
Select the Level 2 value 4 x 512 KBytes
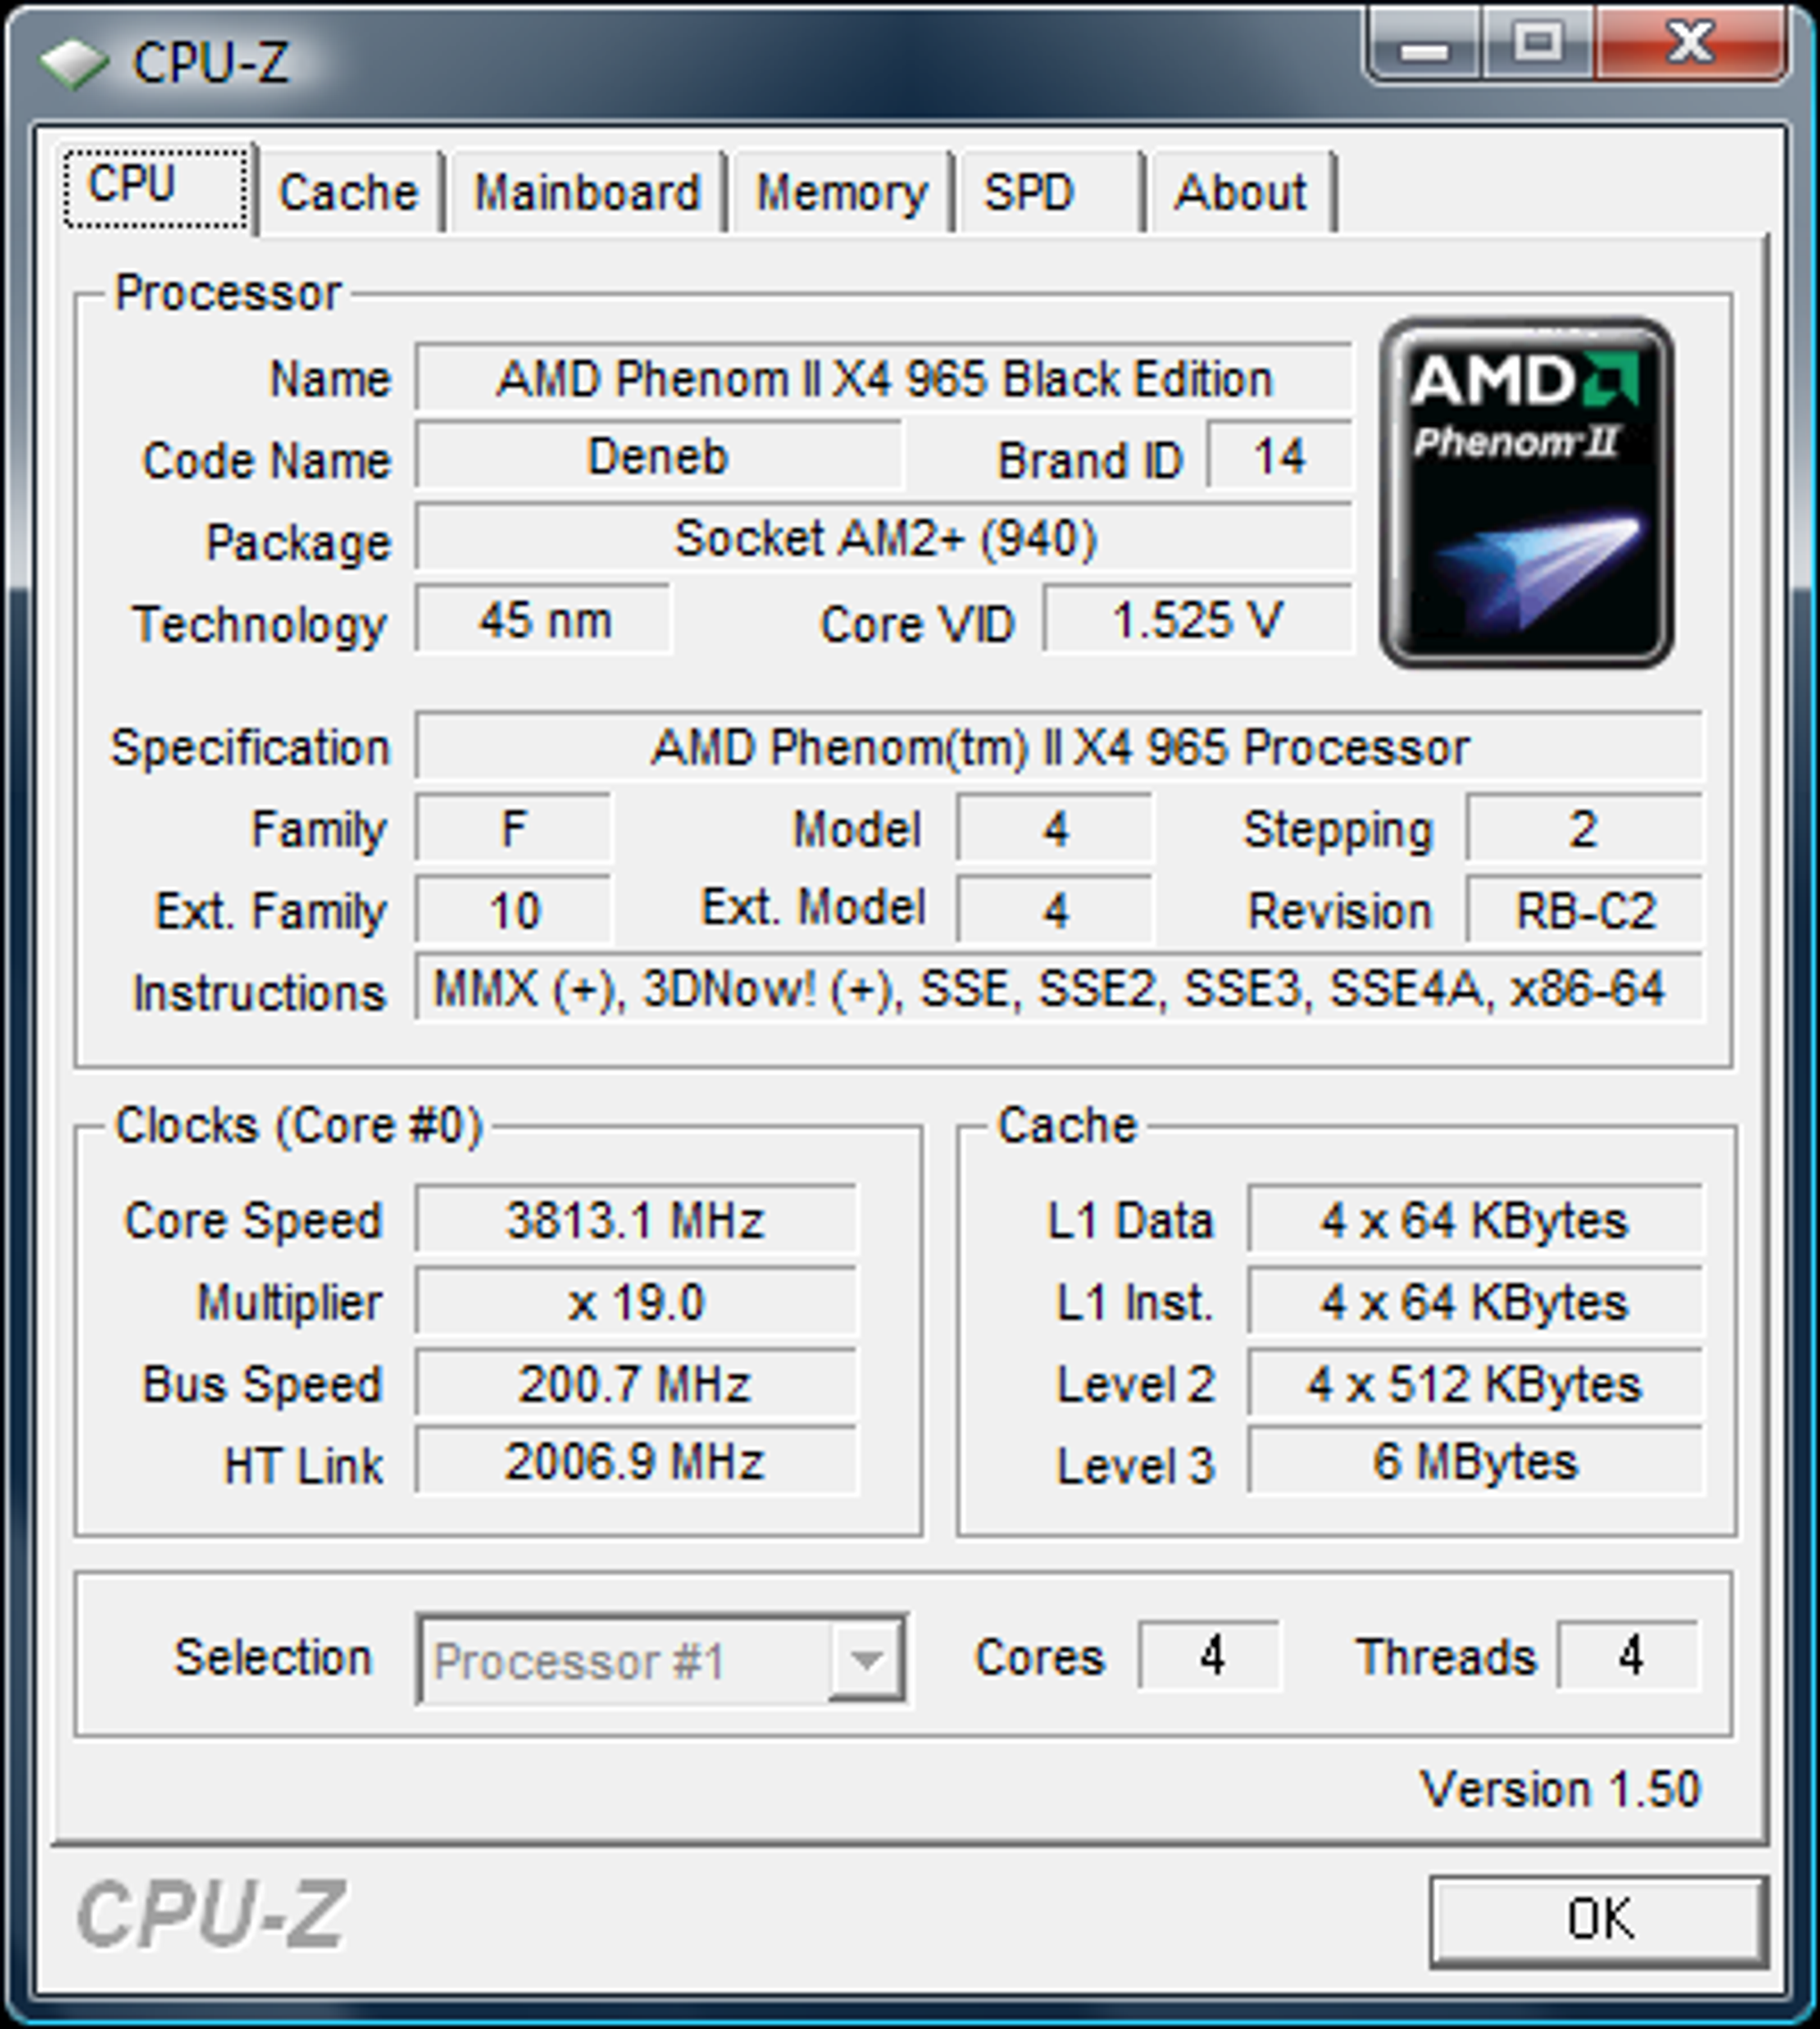pyautogui.click(x=1475, y=1385)
